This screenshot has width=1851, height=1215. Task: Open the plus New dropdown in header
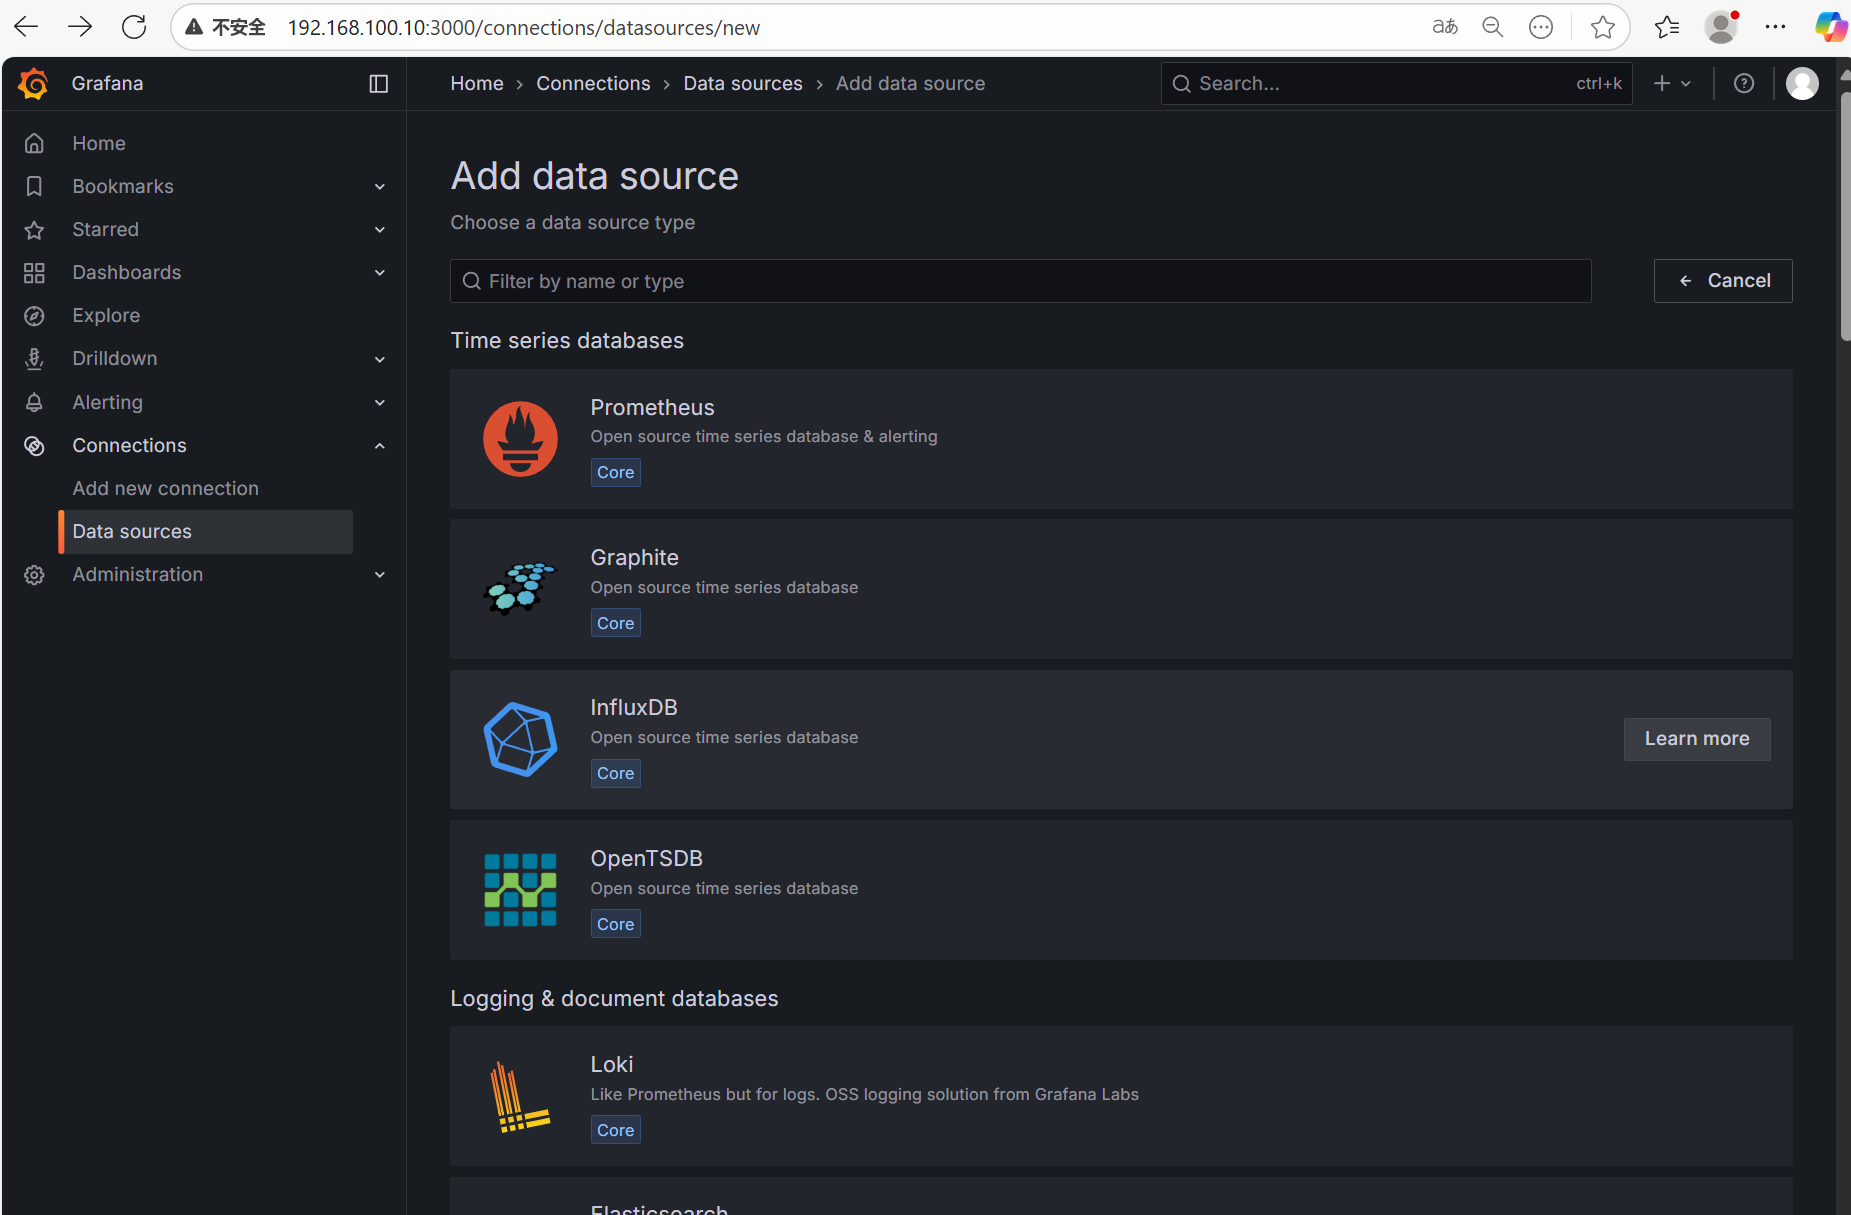coord(1672,84)
